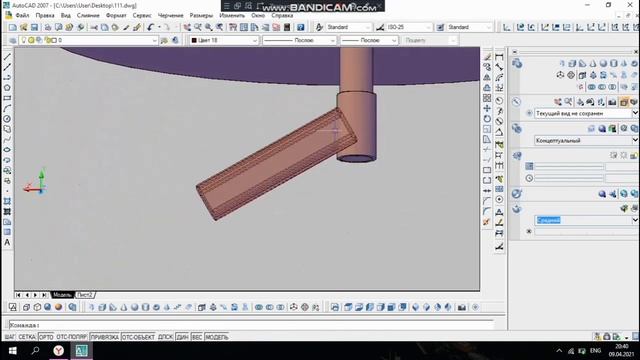Toggle ОТС-ОБЪЕКТ object tracking
The height and width of the screenshot is (360, 640).
coord(138,337)
